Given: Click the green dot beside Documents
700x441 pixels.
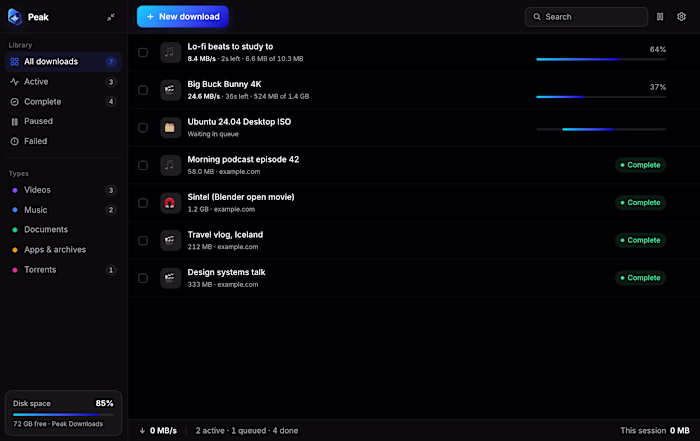Looking at the screenshot, I should [15, 230].
